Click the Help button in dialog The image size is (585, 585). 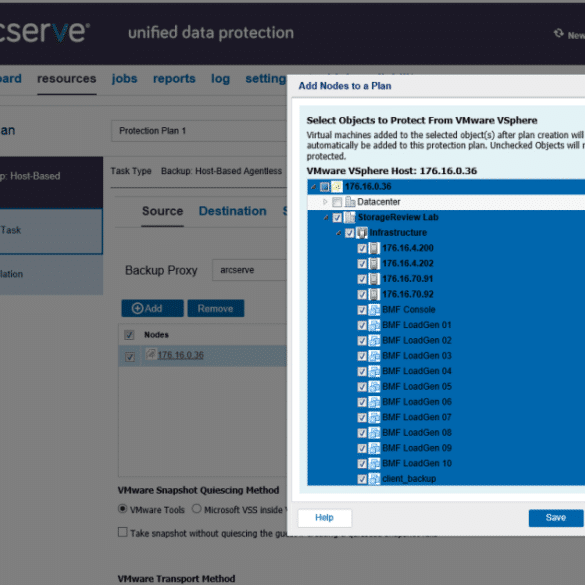[x=325, y=518]
